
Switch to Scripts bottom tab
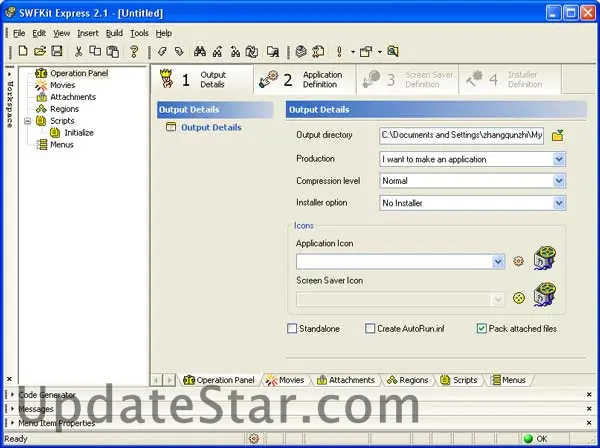click(459, 380)
